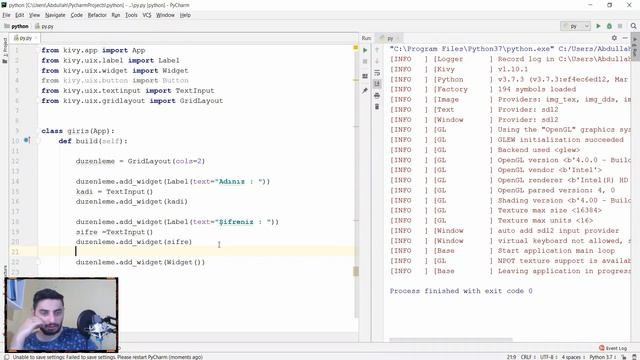
Task: Stop process in the Run panel sidebar
Action: click(365, 61)
